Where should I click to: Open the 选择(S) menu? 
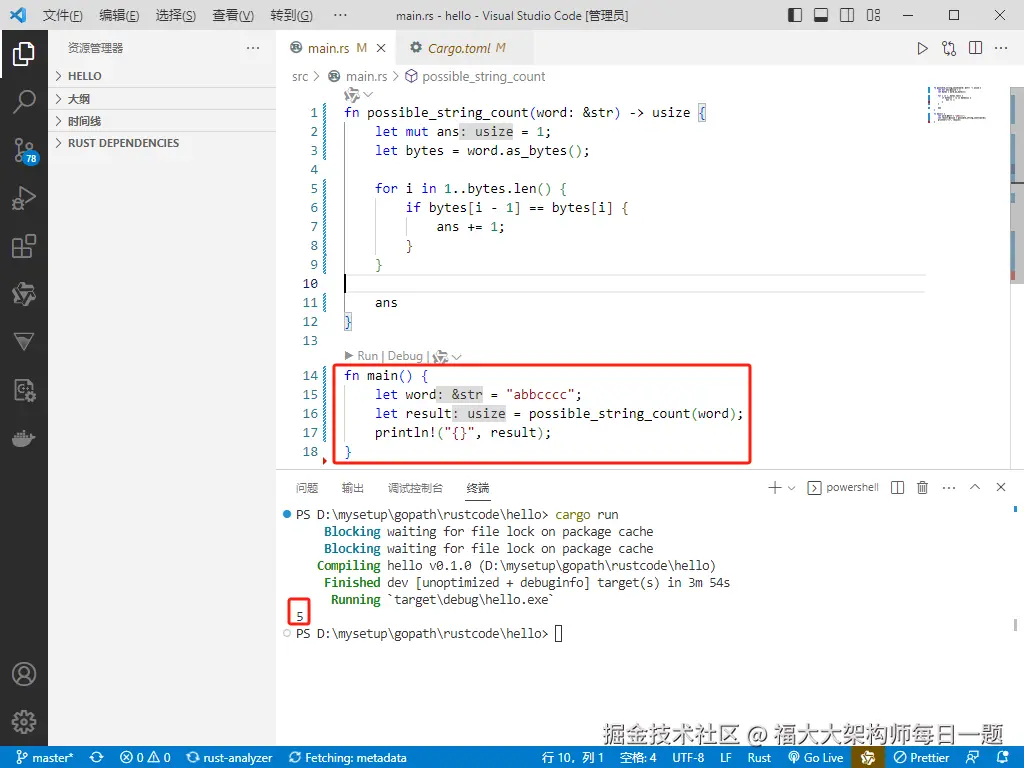tap(176, 15)
